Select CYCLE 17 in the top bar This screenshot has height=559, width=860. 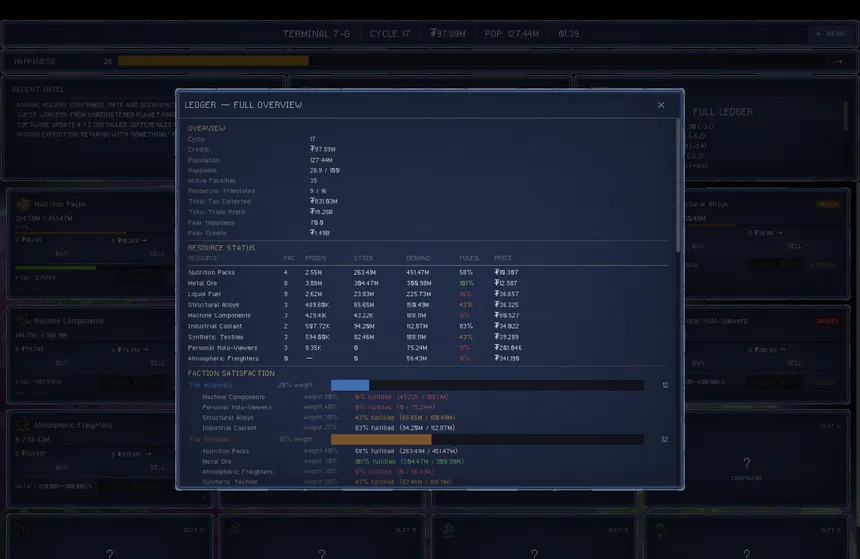click(x=389, y=34)
